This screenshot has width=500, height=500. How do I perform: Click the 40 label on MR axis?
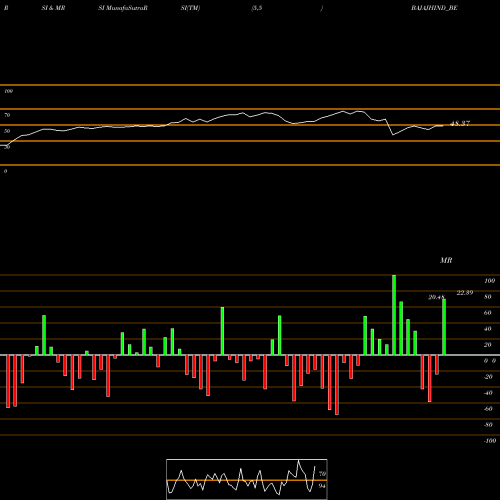click(x=488, y=329)
